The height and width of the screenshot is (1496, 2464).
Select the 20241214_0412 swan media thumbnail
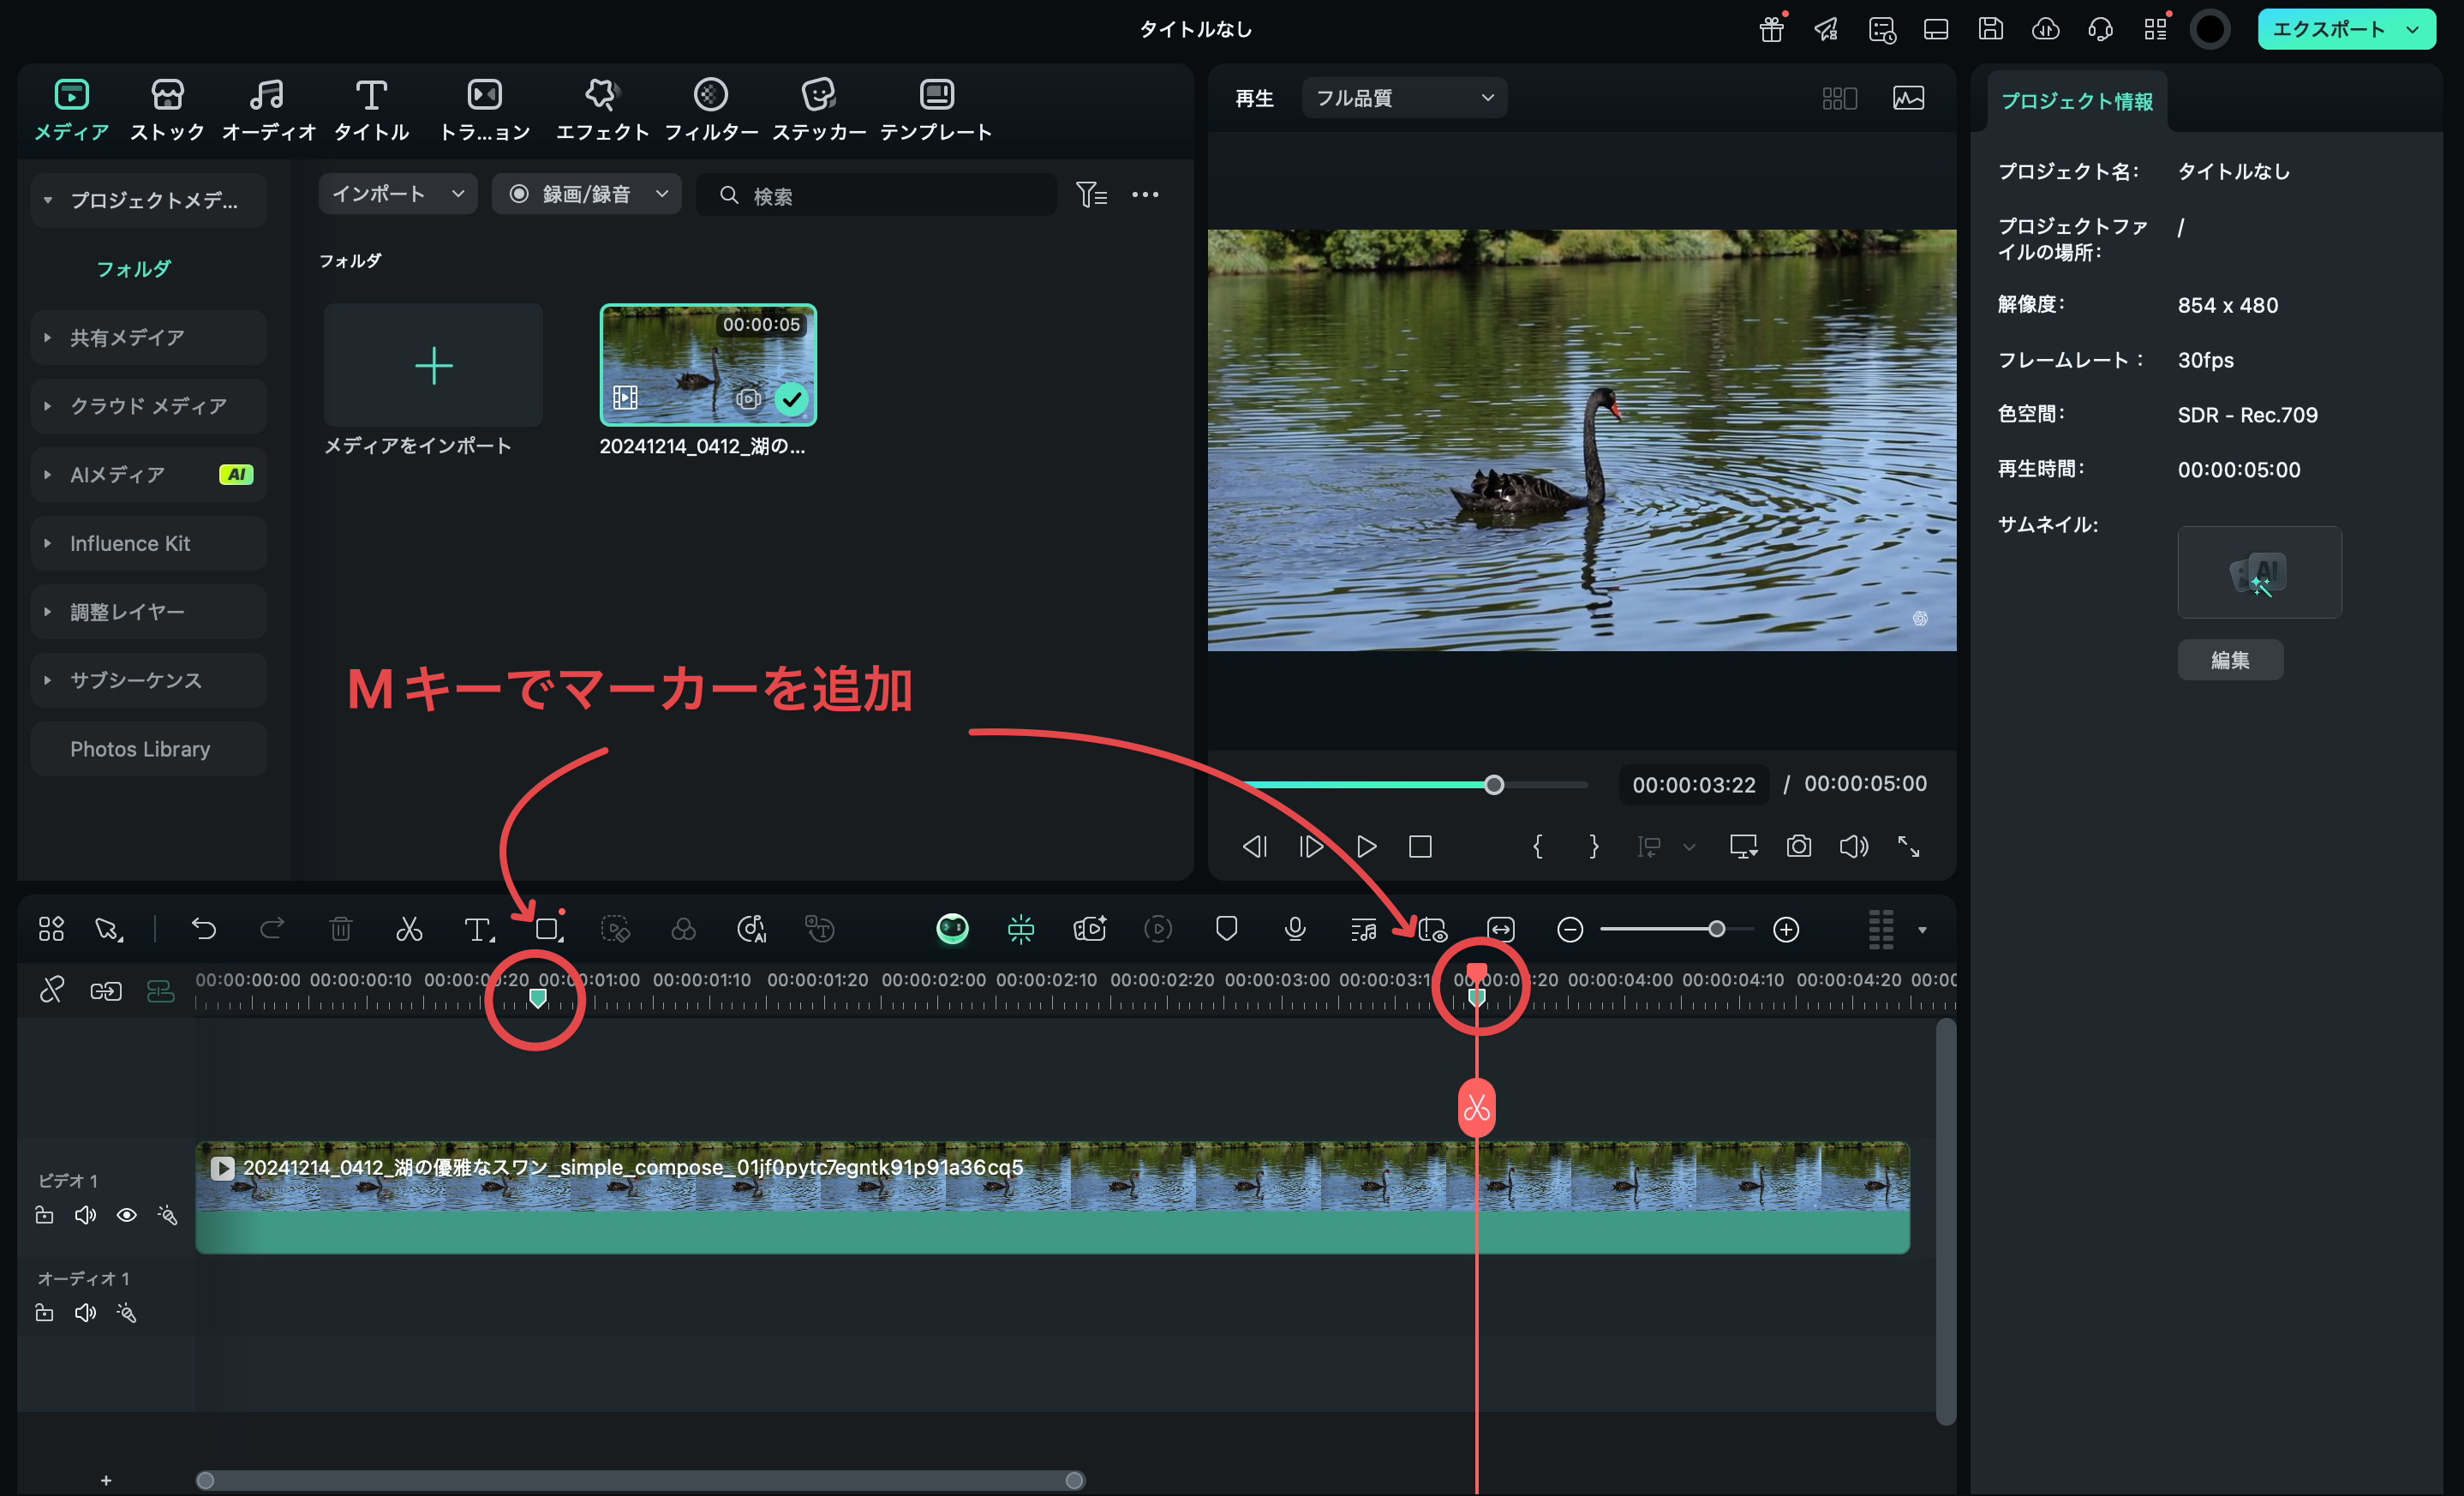click(708, 365)
